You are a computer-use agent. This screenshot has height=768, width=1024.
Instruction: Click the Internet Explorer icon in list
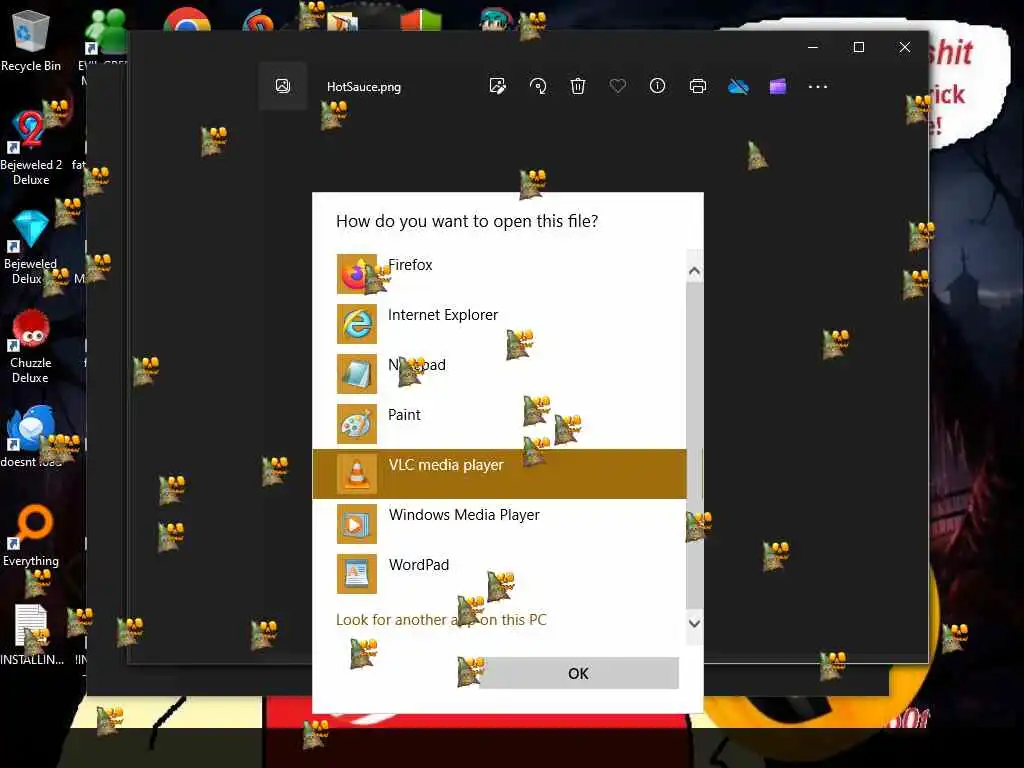click(x=357, y=324)
